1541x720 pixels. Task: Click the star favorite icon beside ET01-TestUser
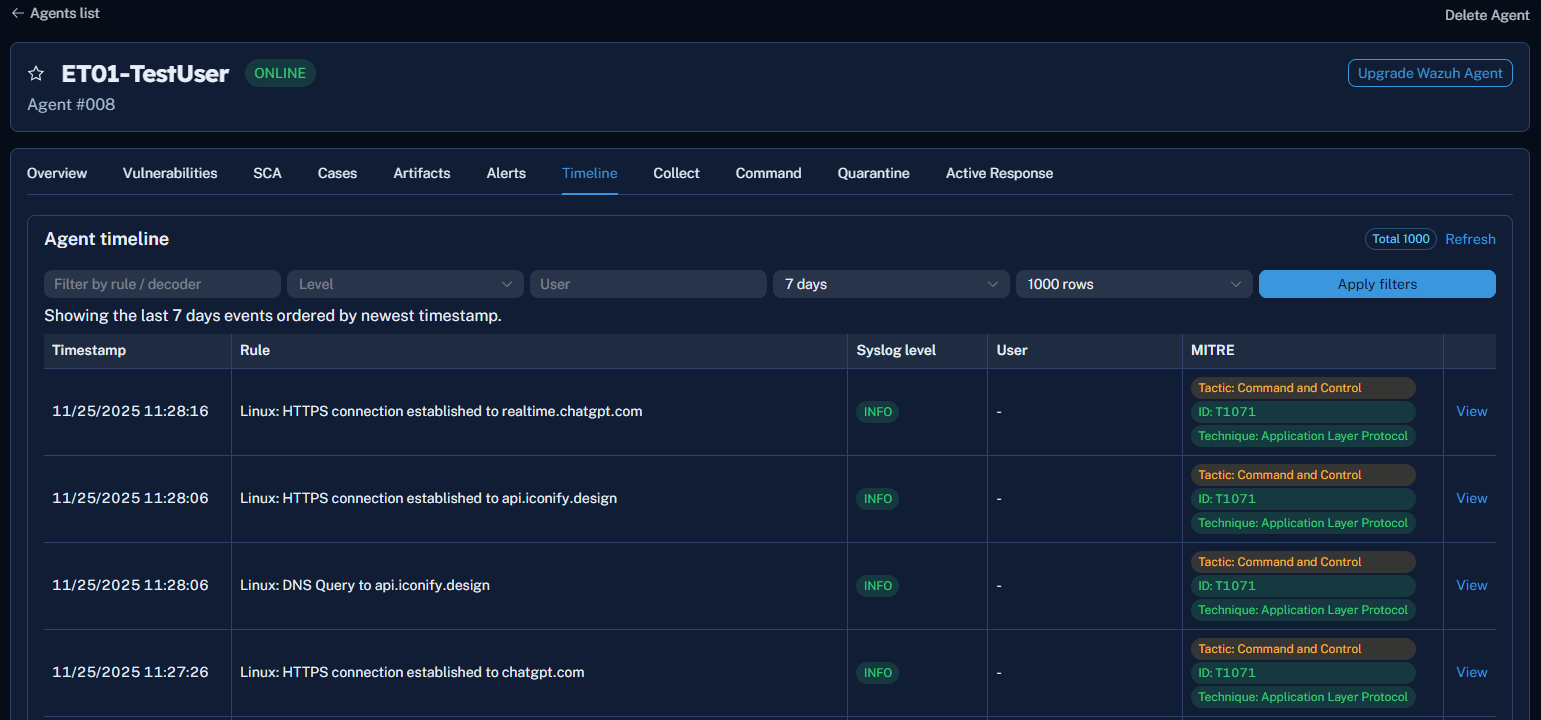(x=36, y=74)
